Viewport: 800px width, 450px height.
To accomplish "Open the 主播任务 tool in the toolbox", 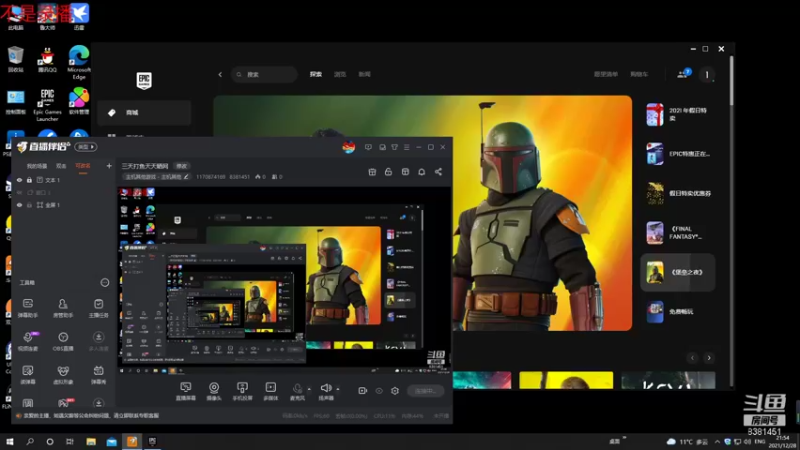I will pyautogui.click(x=98, y=308).
